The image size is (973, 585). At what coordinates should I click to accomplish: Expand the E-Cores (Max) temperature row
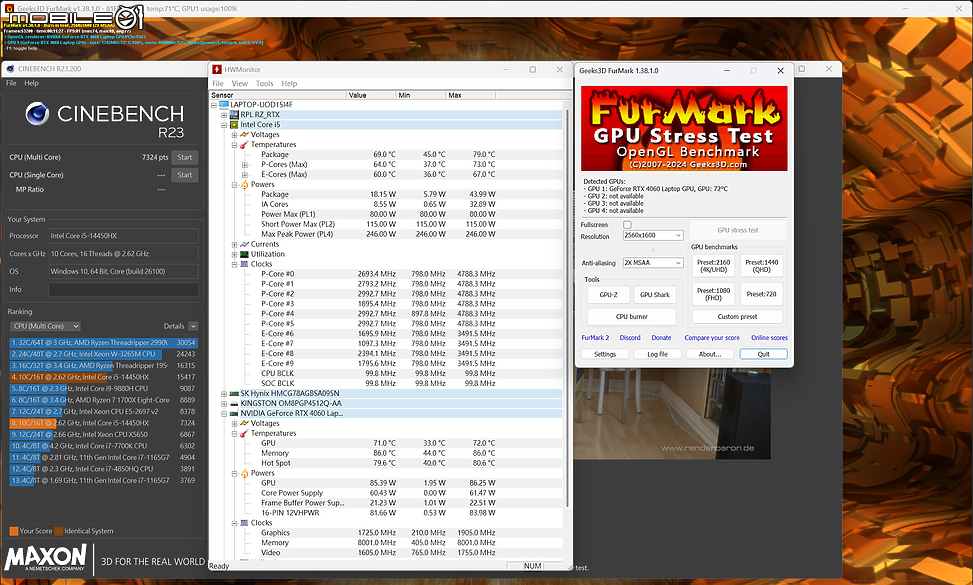pos(244,174)
